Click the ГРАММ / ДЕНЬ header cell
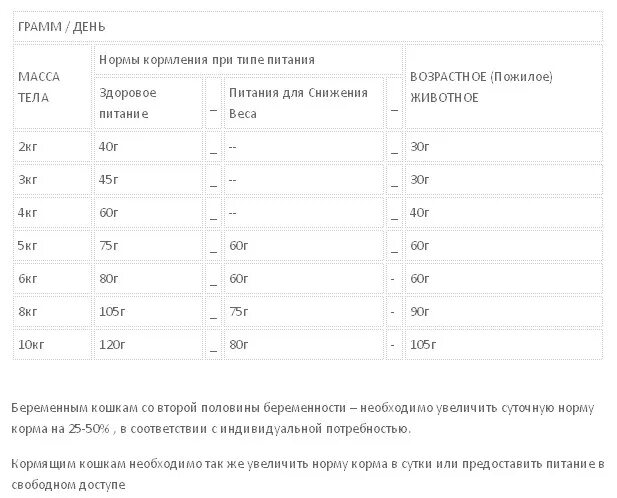Screen dimensions: 617x498 click(x=308, y=27)
